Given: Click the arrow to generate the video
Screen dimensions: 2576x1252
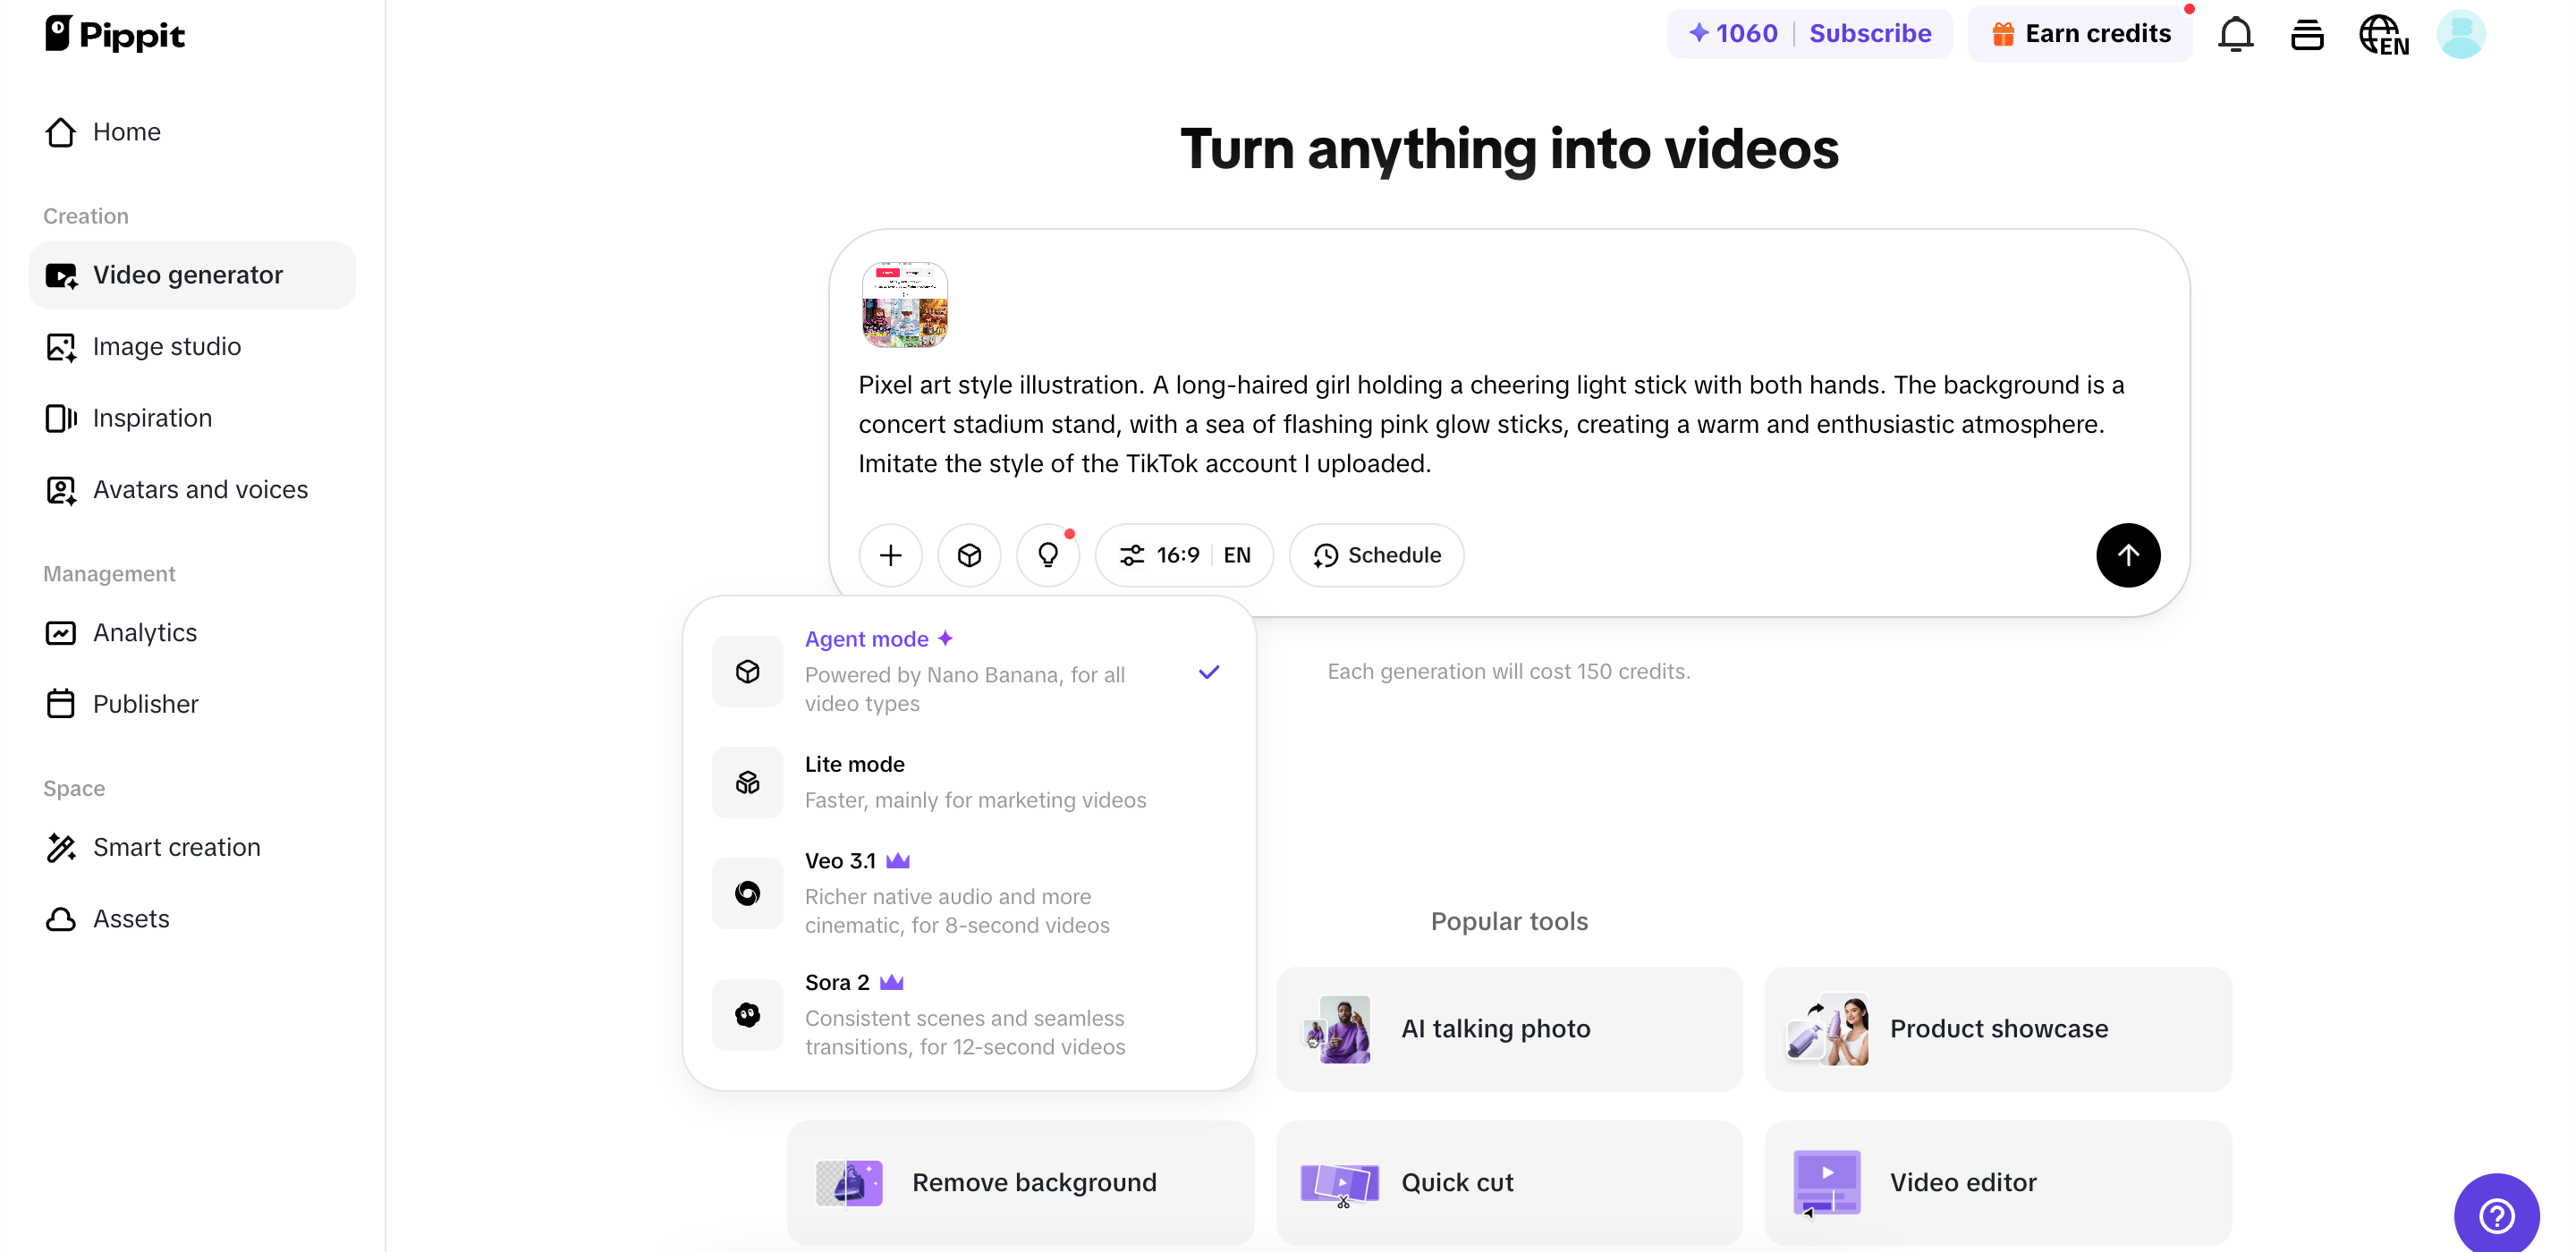Looking at the screenshot, I should point(2127,555).
